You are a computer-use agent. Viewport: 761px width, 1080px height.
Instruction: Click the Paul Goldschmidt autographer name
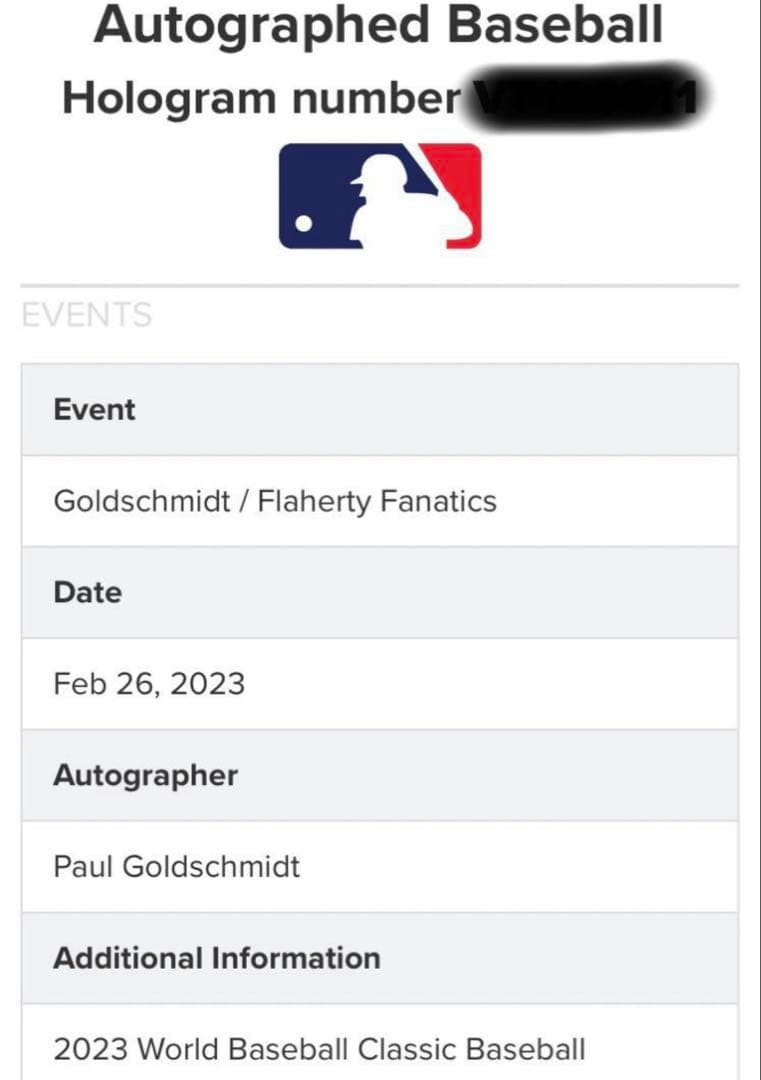177,866
